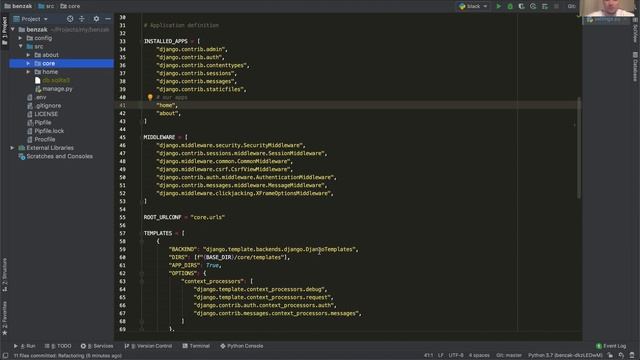Open the Services tool window tab
Image resolution: width=640 pixels, height=360 pixels.
[x=97, y=346]
